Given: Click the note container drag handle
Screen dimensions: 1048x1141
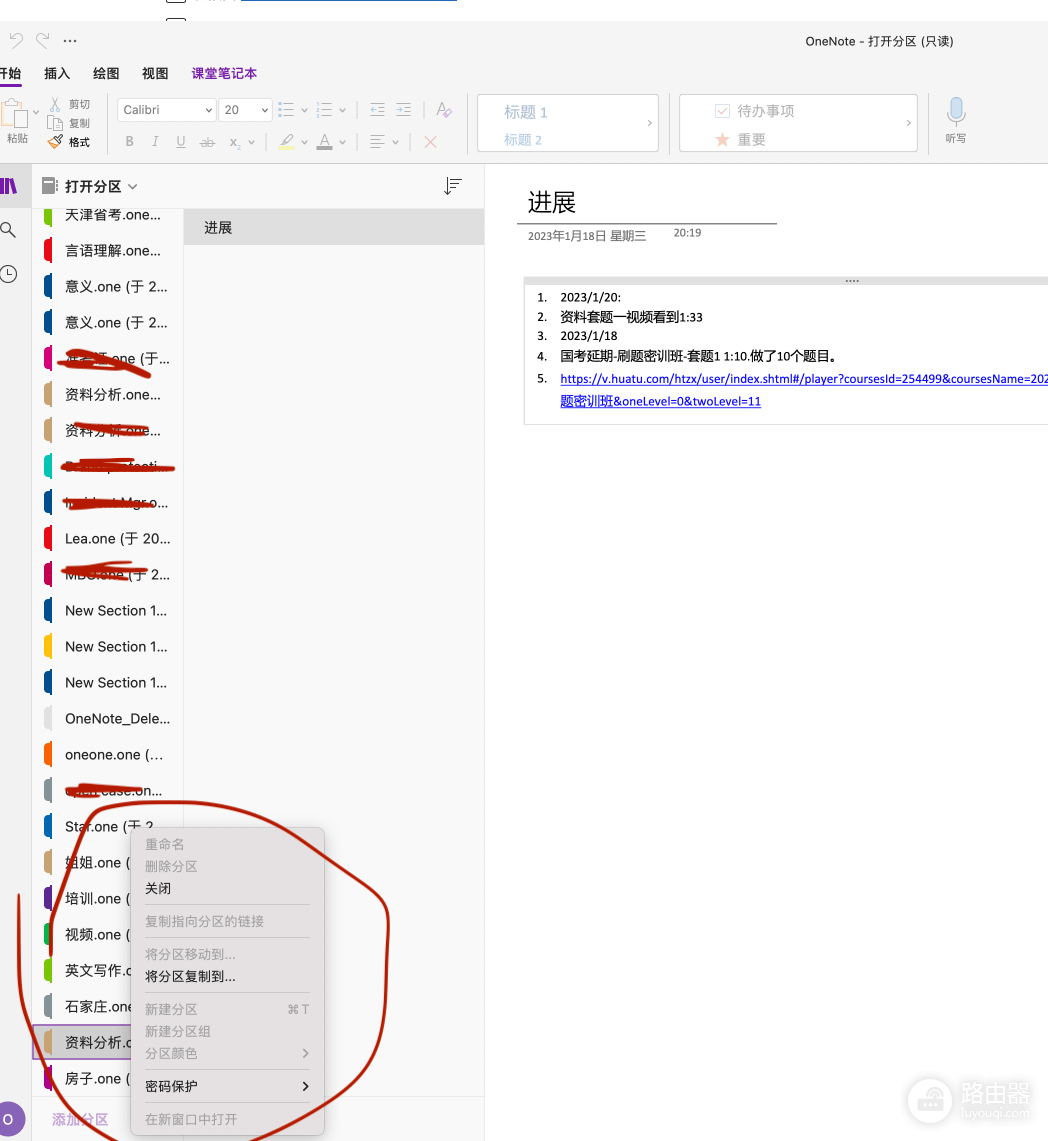Looking at the screenshot, I should point(852,281).
